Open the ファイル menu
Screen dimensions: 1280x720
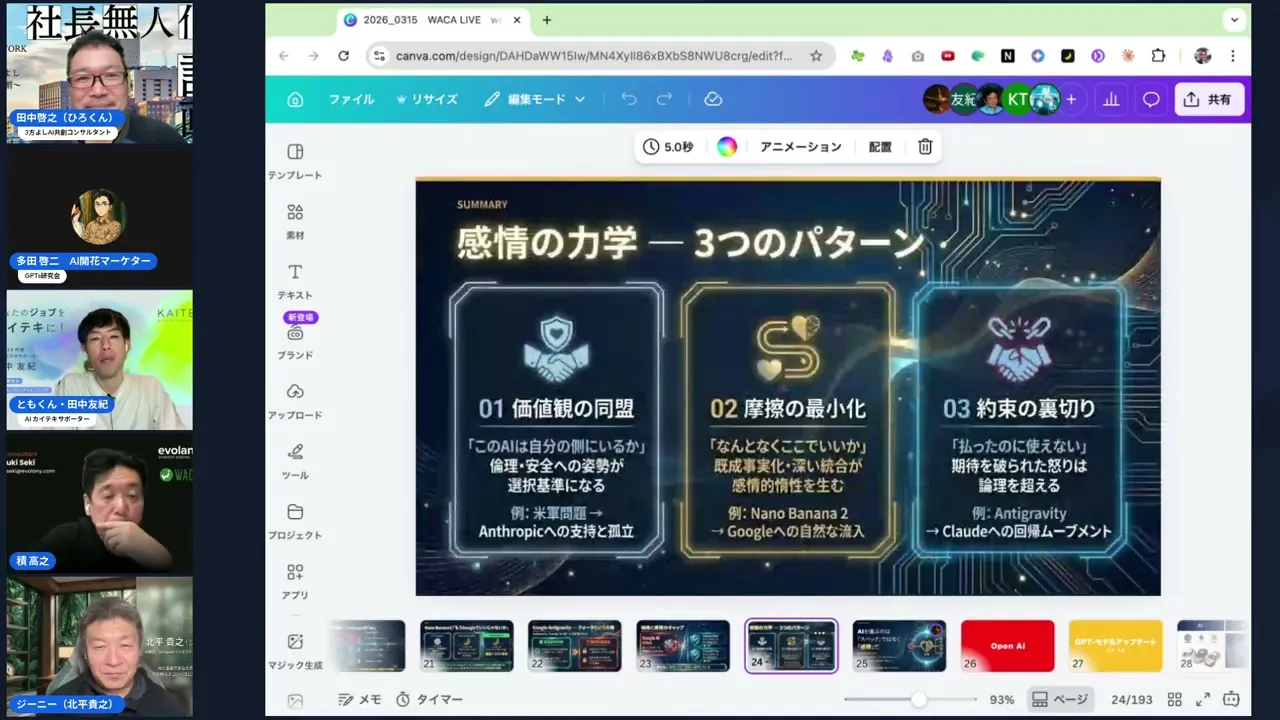point(351,99)
